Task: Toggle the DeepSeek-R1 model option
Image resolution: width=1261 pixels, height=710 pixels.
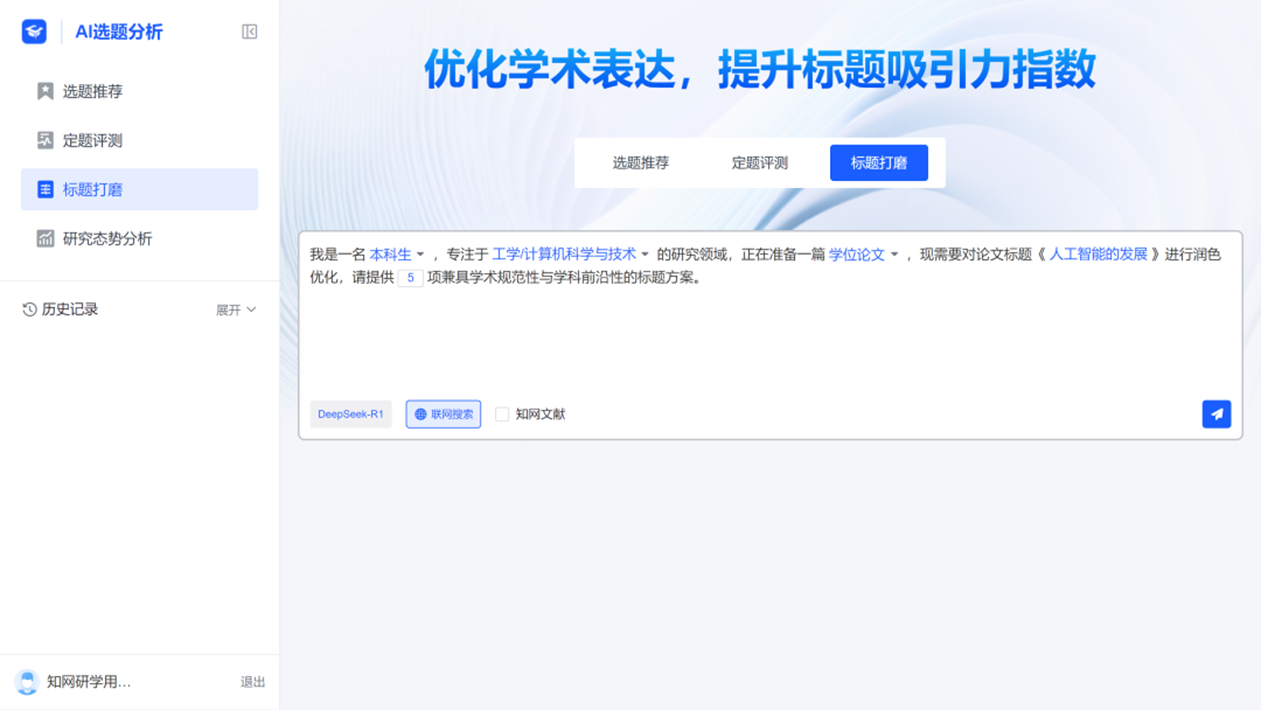Action: pos(350,414)
